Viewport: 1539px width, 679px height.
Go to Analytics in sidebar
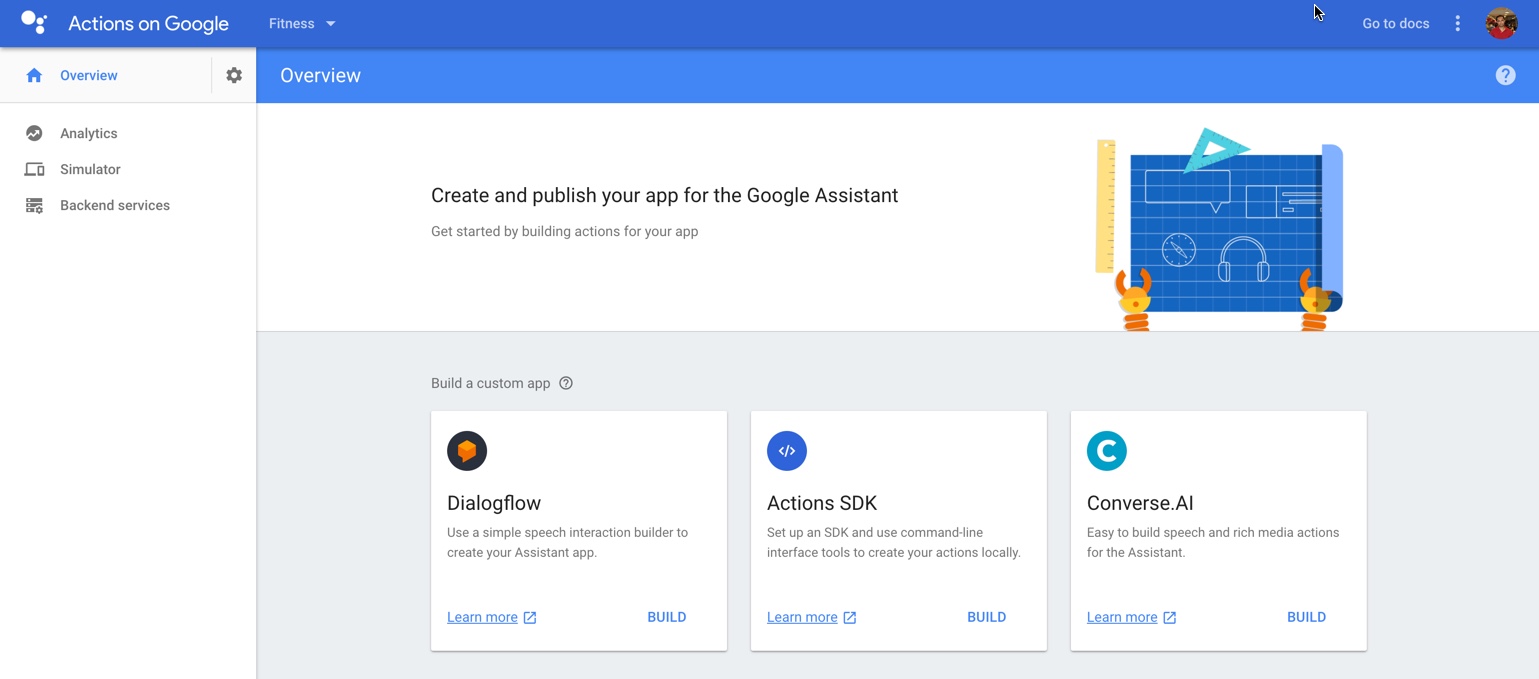pos(89,133)
